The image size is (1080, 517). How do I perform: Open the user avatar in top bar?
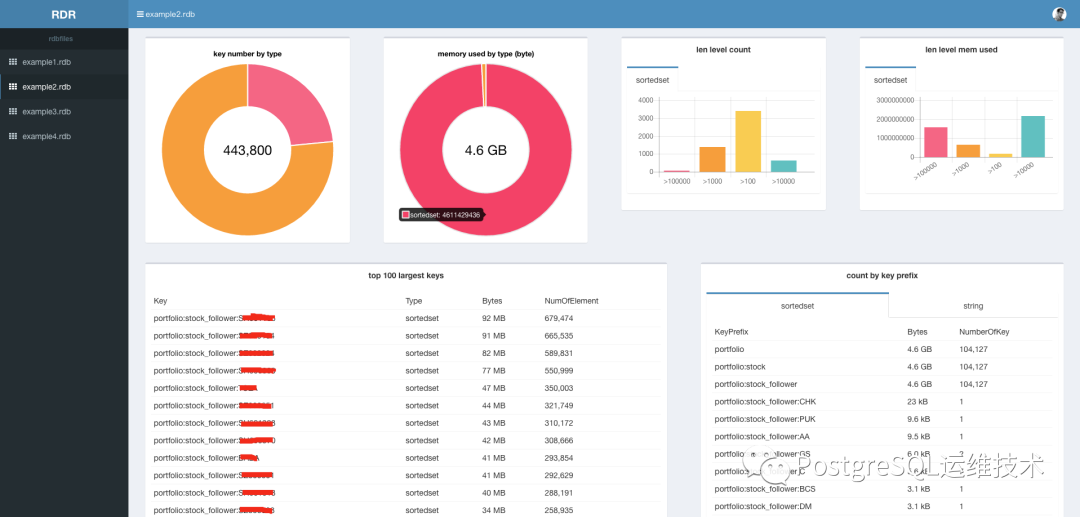(1059, 14)
